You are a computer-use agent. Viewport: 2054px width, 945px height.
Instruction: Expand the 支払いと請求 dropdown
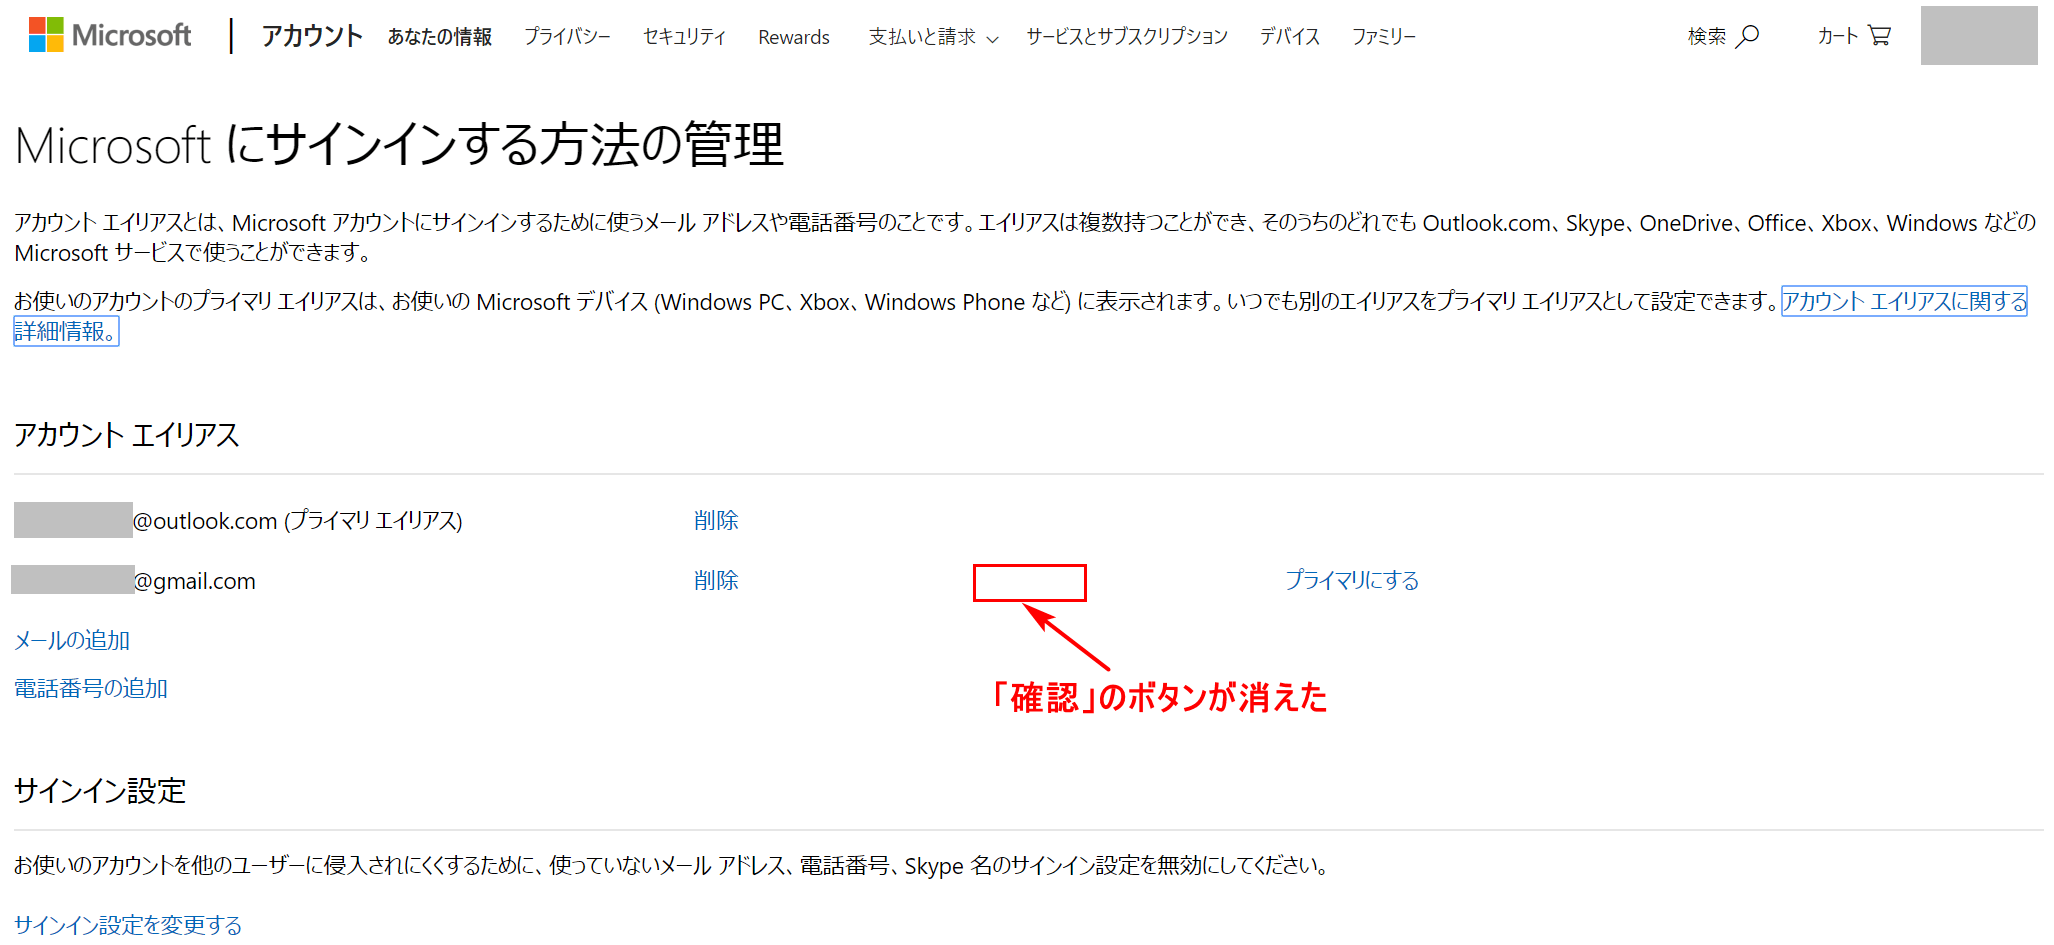click(933, 37)
